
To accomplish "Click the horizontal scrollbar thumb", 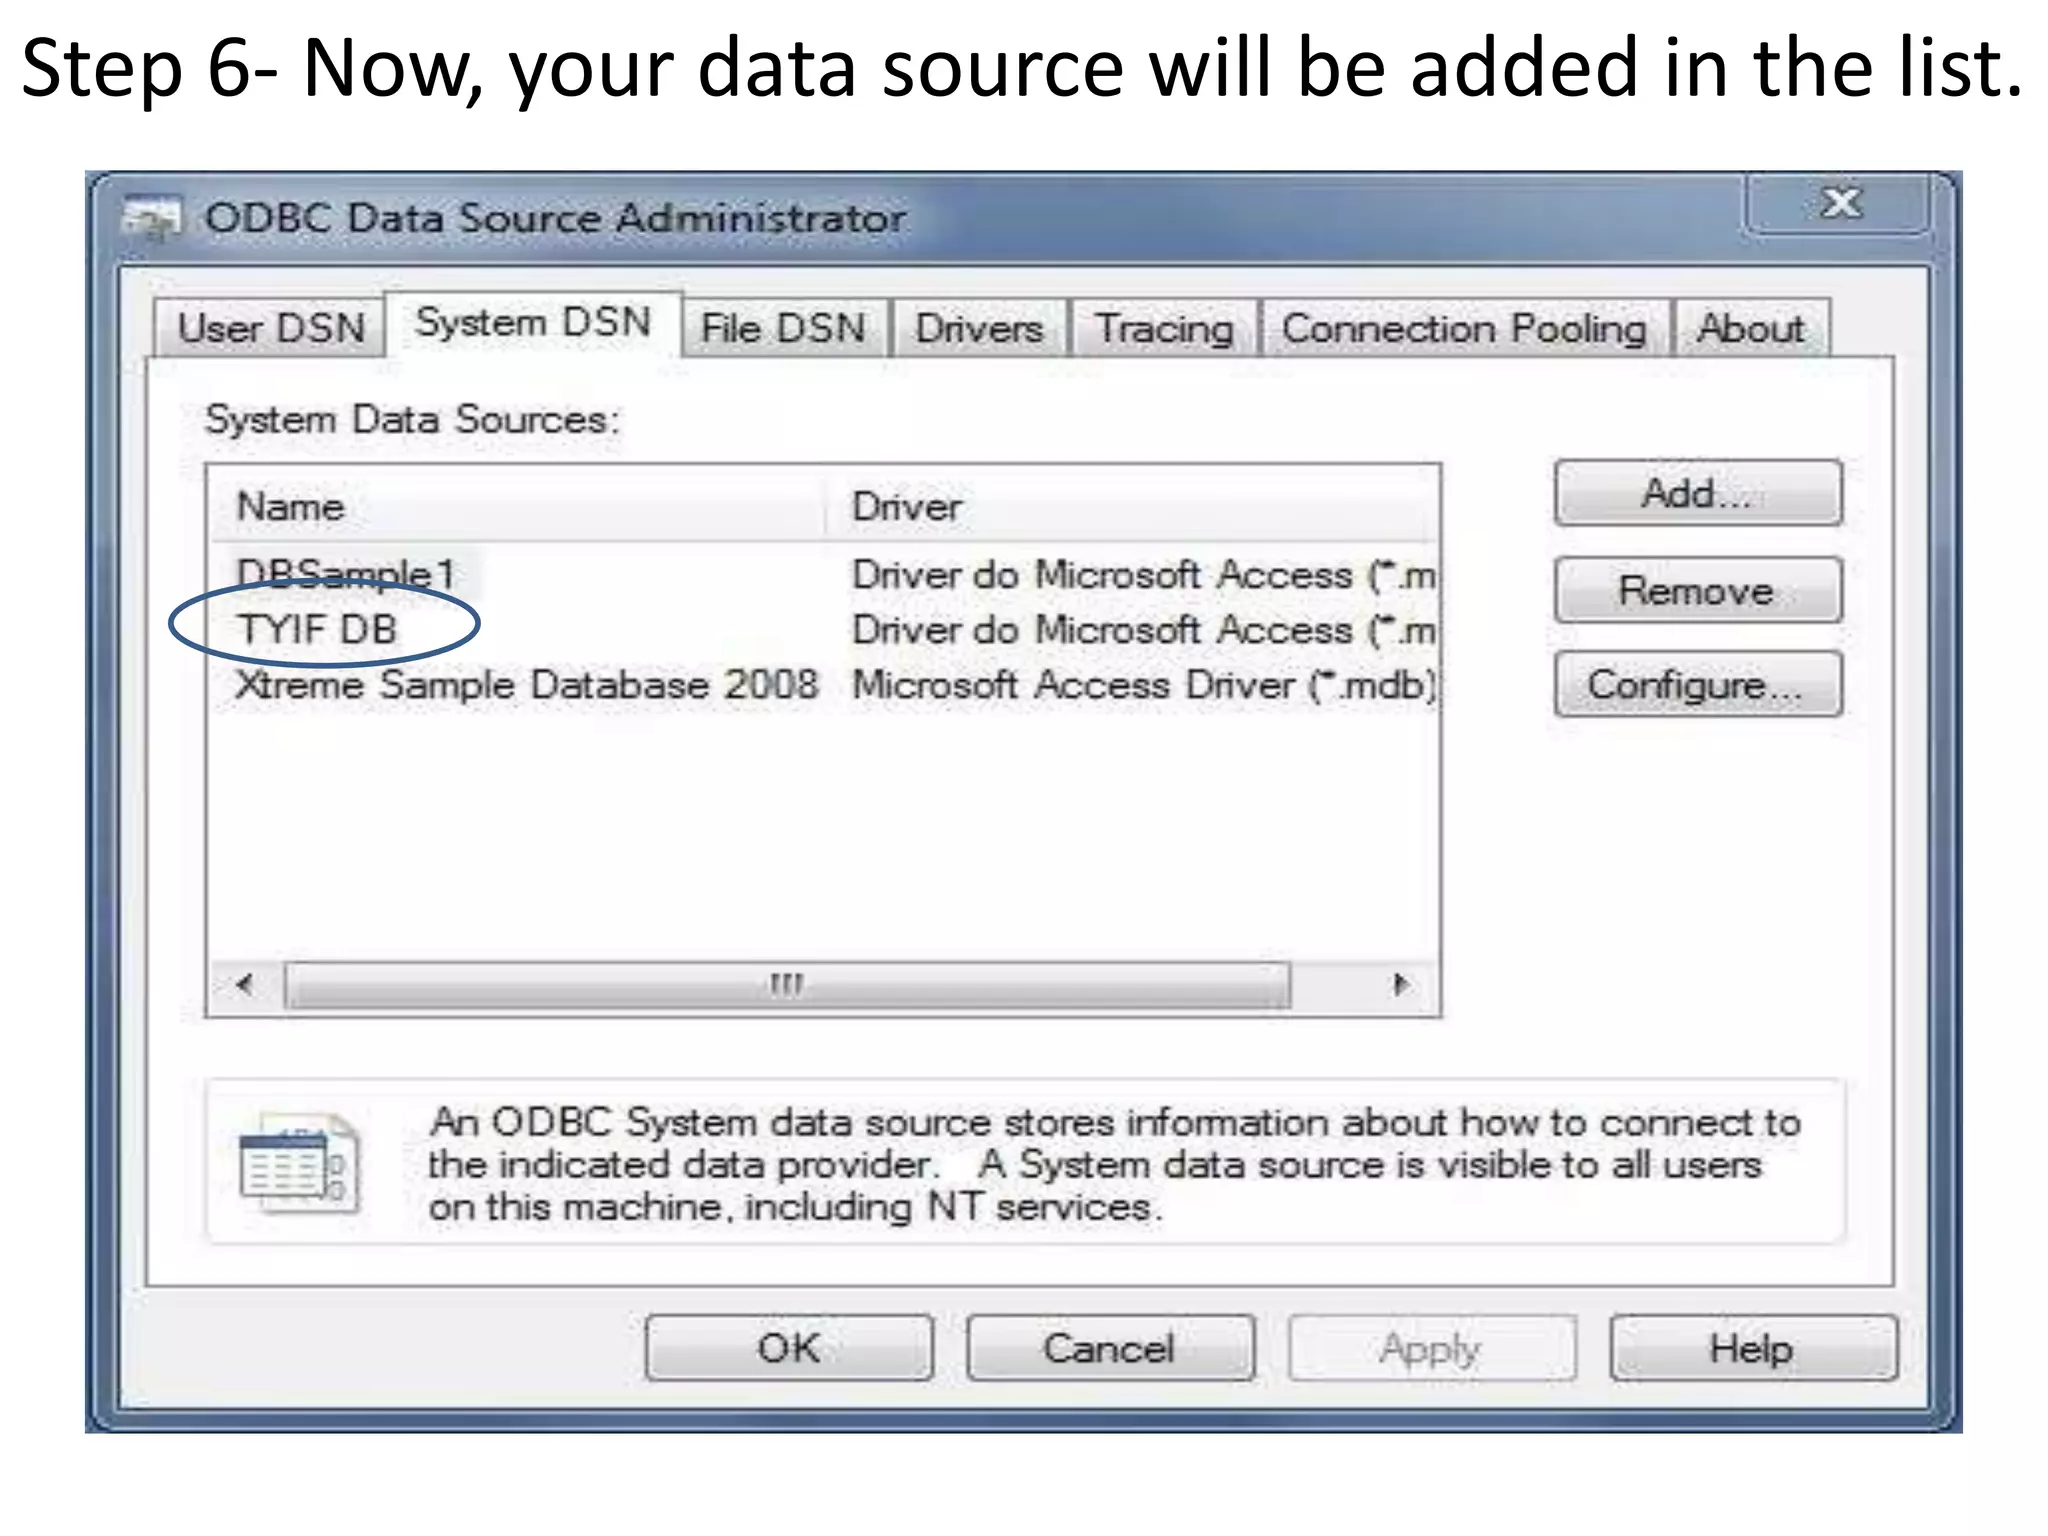I will (x=786, y=984).
